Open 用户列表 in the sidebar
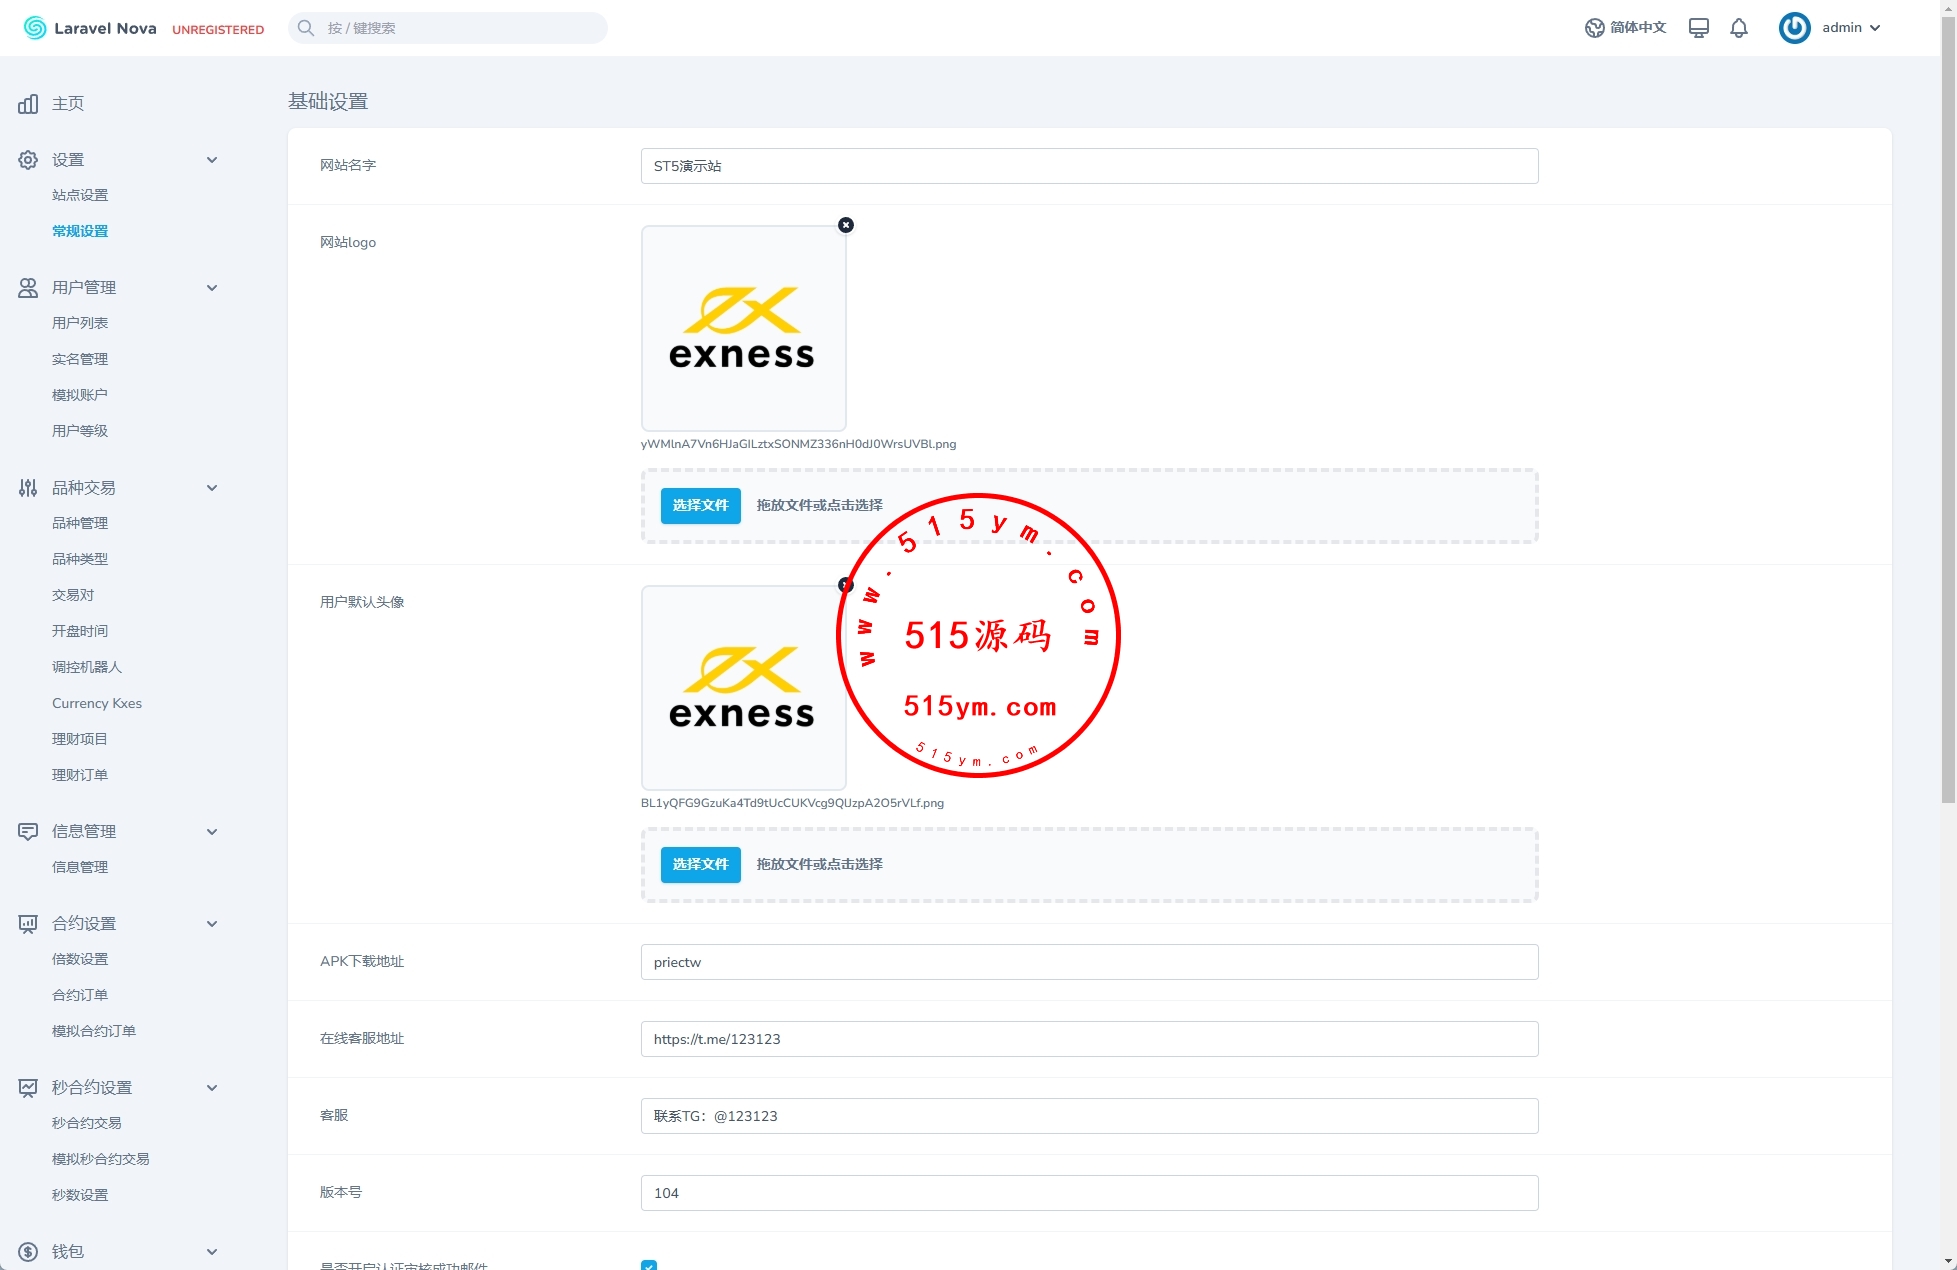The height and width of the screenshot is (1270, 1957). (80, 323)
